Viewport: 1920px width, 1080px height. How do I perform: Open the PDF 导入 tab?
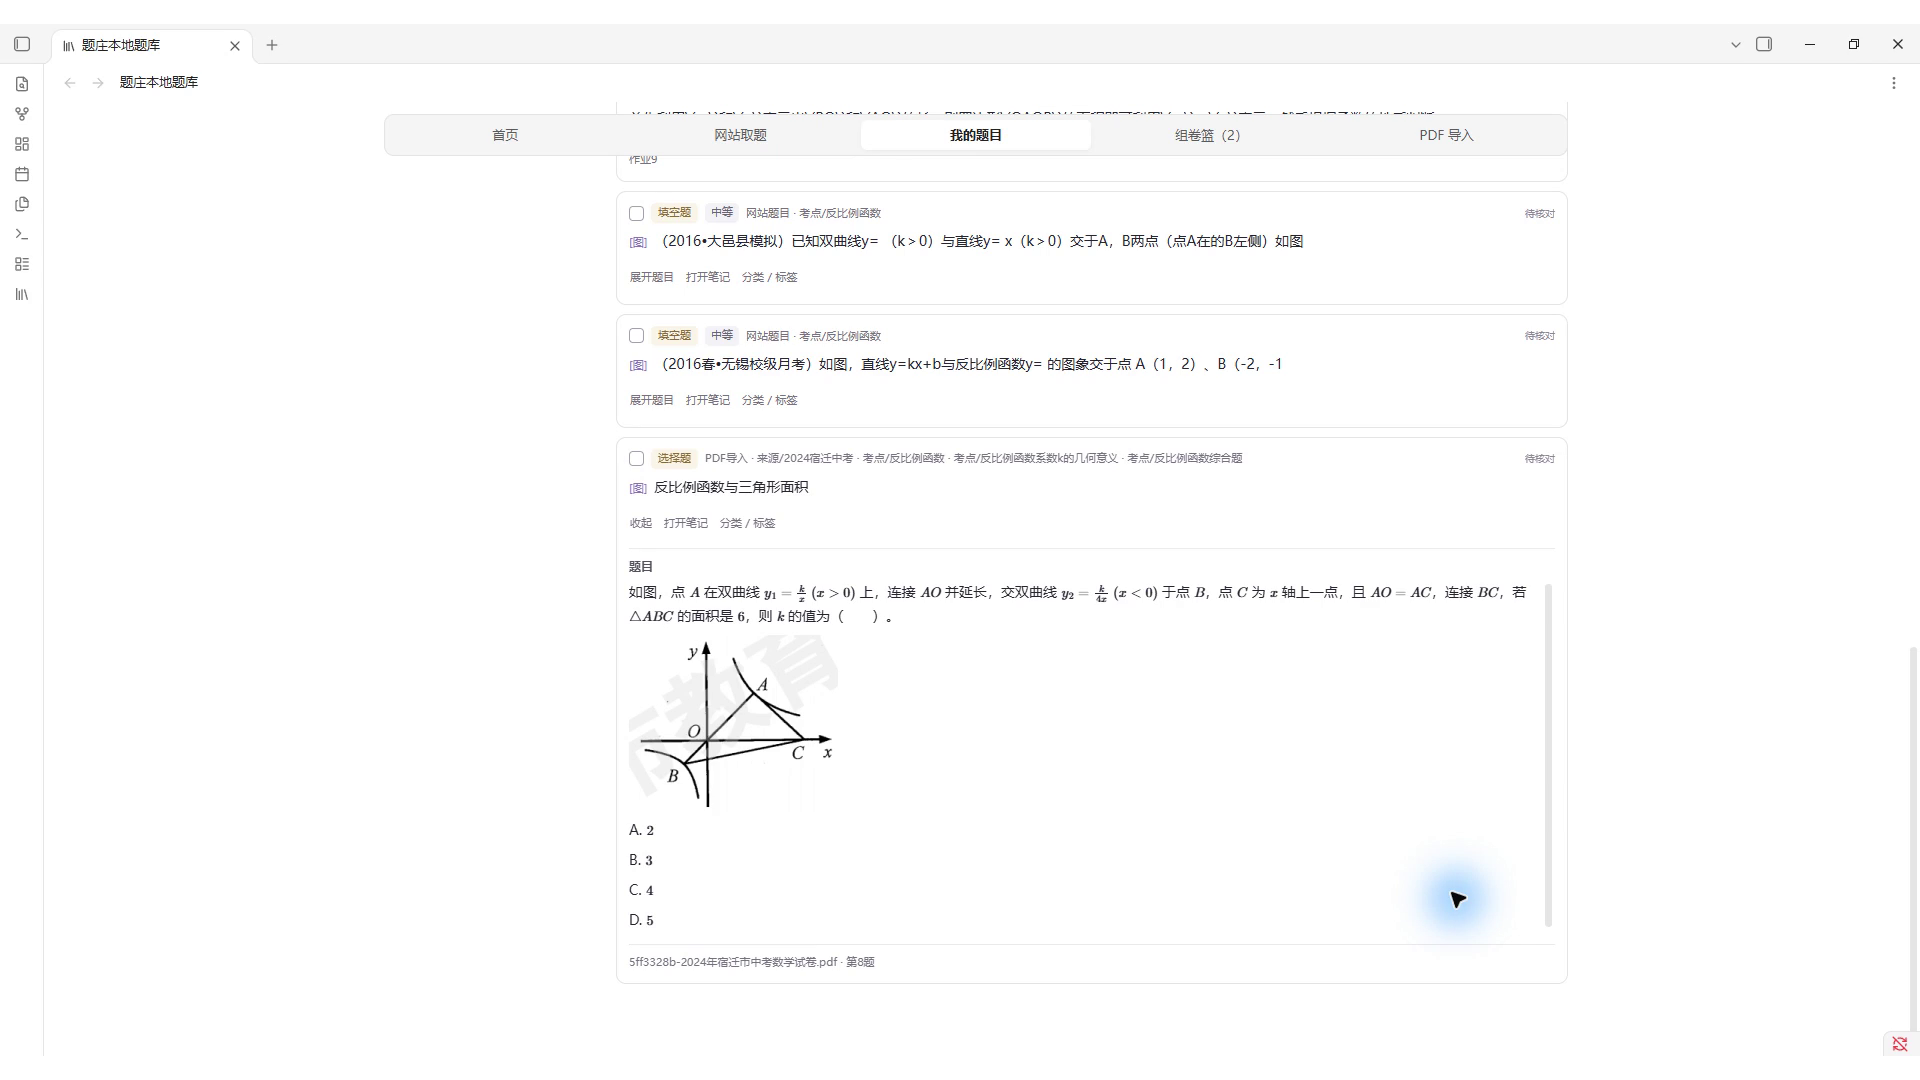[x=1446, y=135]
